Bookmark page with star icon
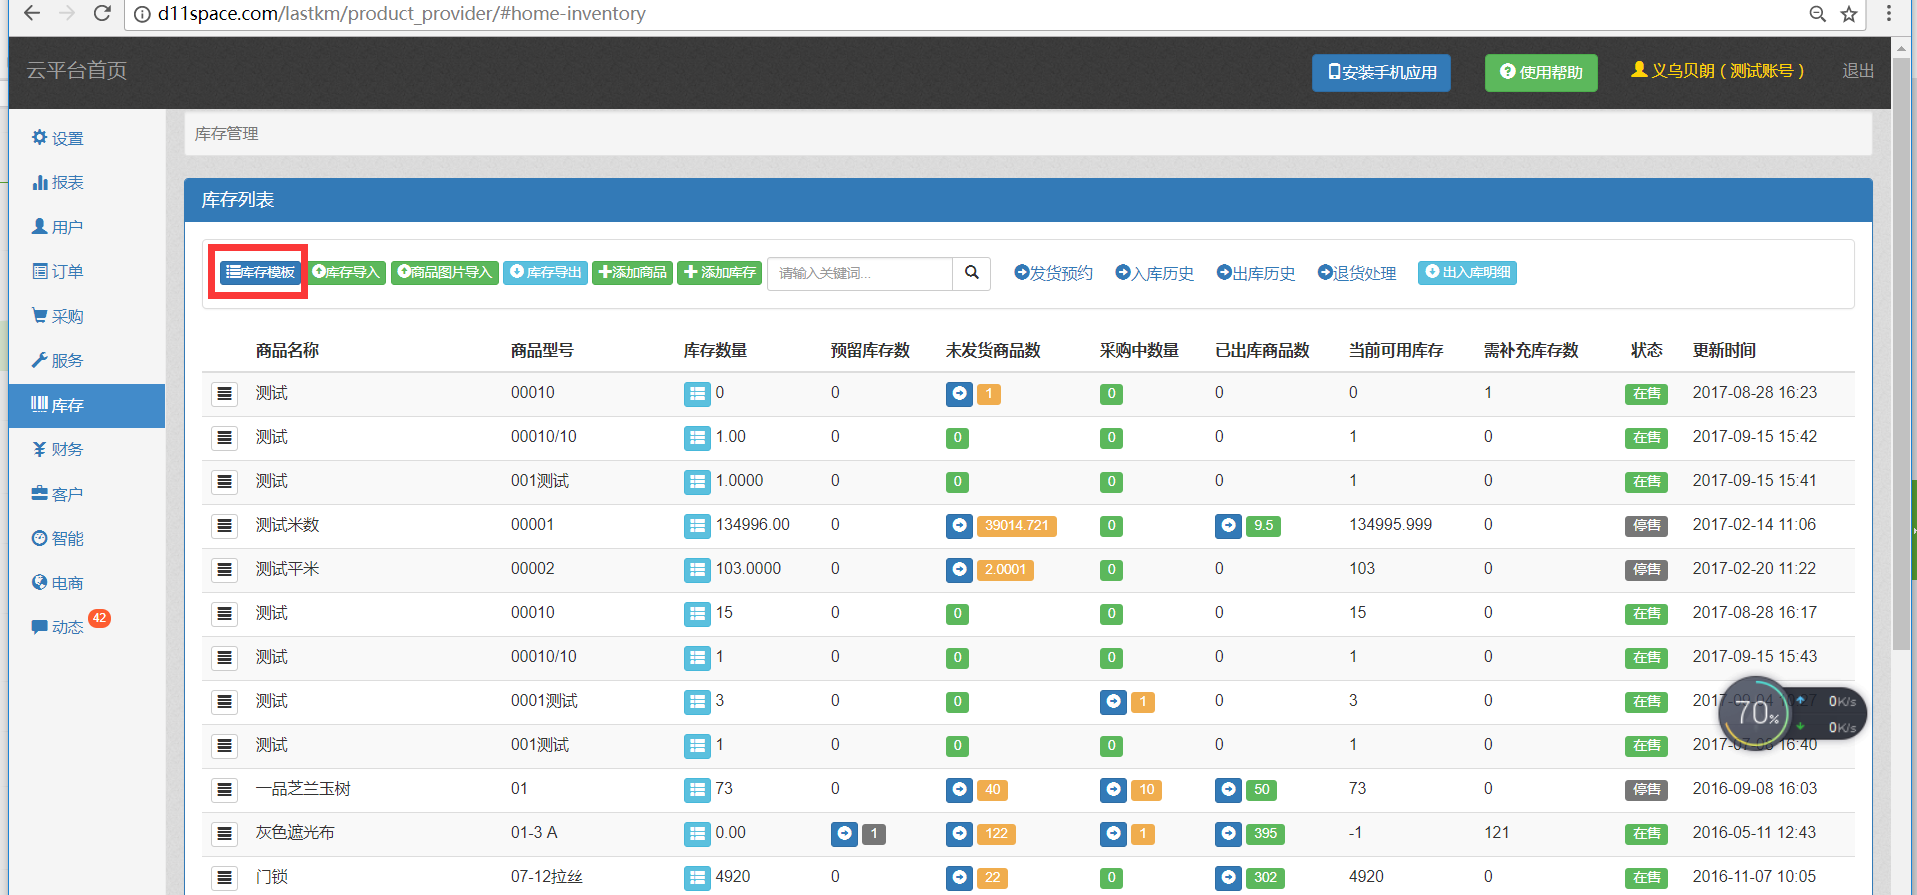1917x895 pixels. click(x=1849, y=14)
